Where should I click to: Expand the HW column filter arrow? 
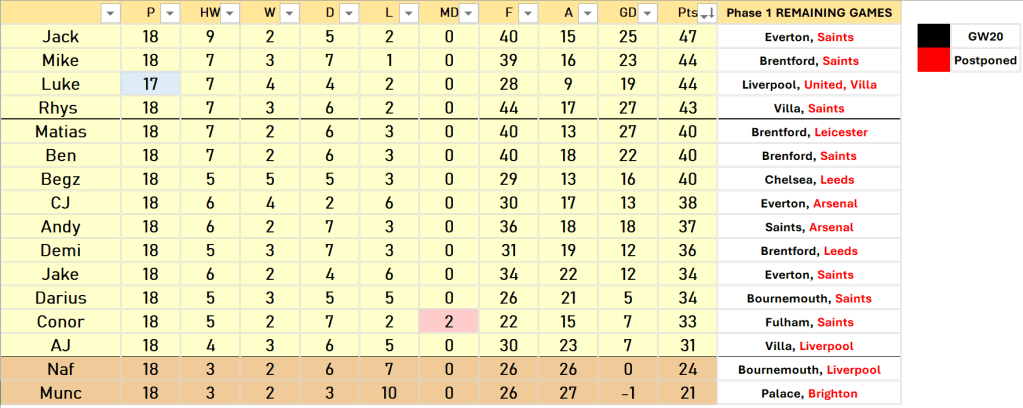tap(231, 13)
